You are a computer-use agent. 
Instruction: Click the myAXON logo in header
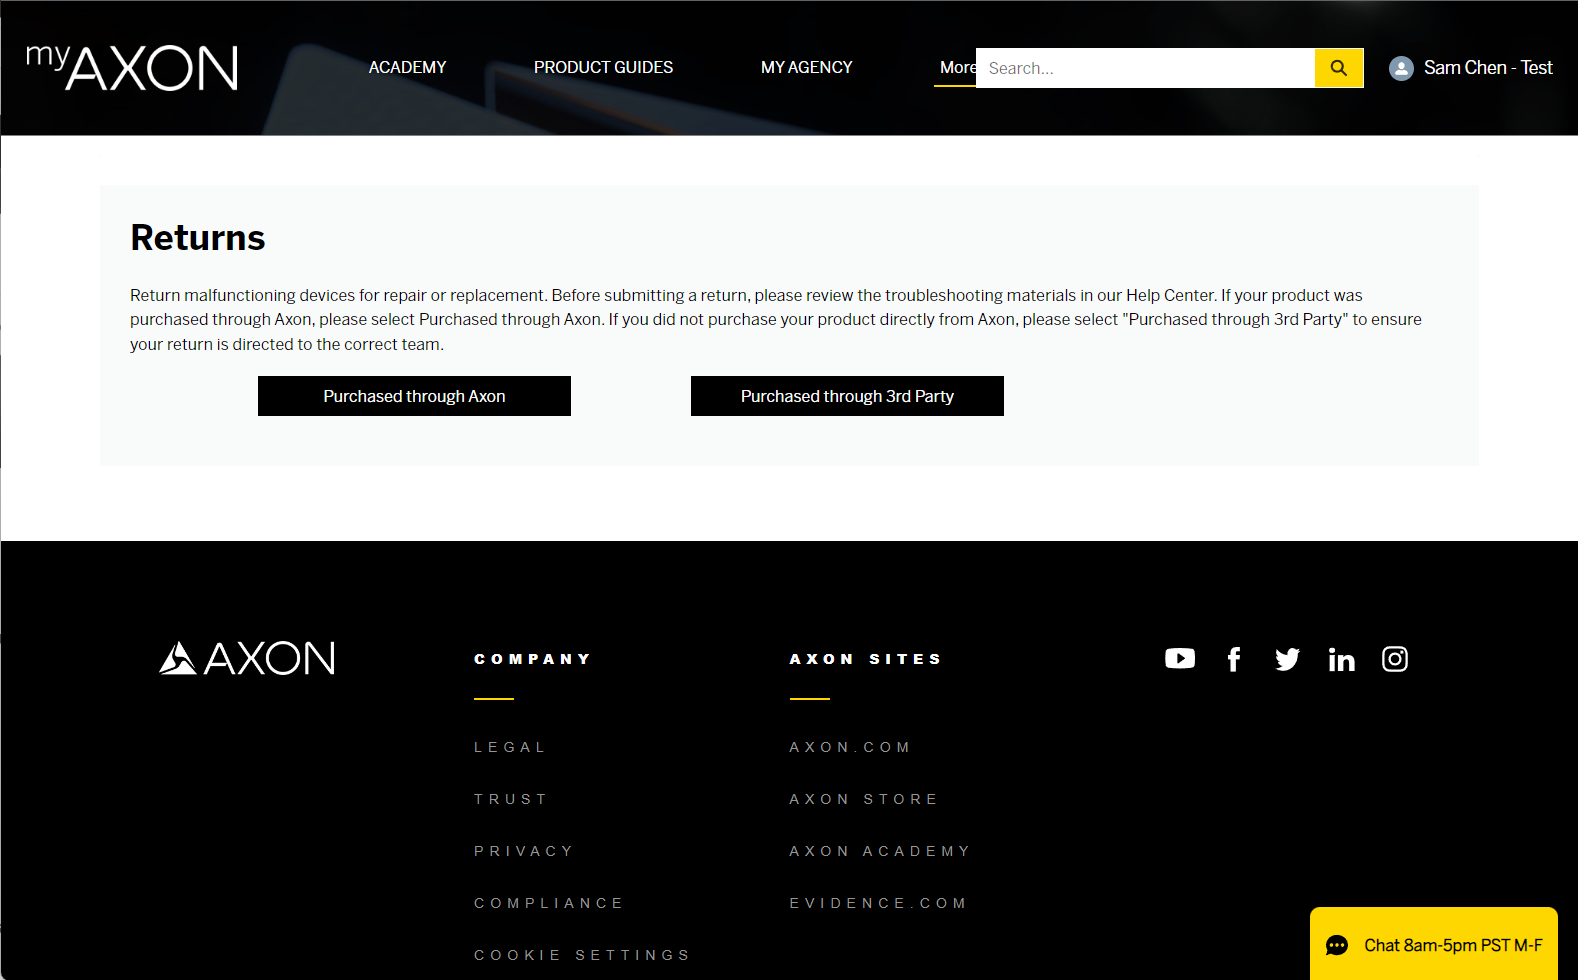tap(132, 68)
